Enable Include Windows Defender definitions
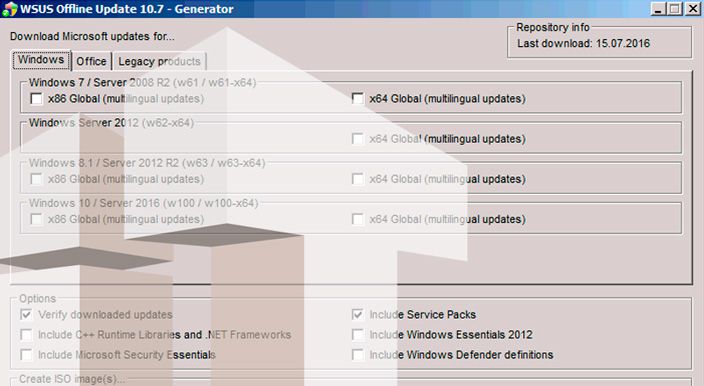This screenshot has height=386, width=704. tap(358, 355)
